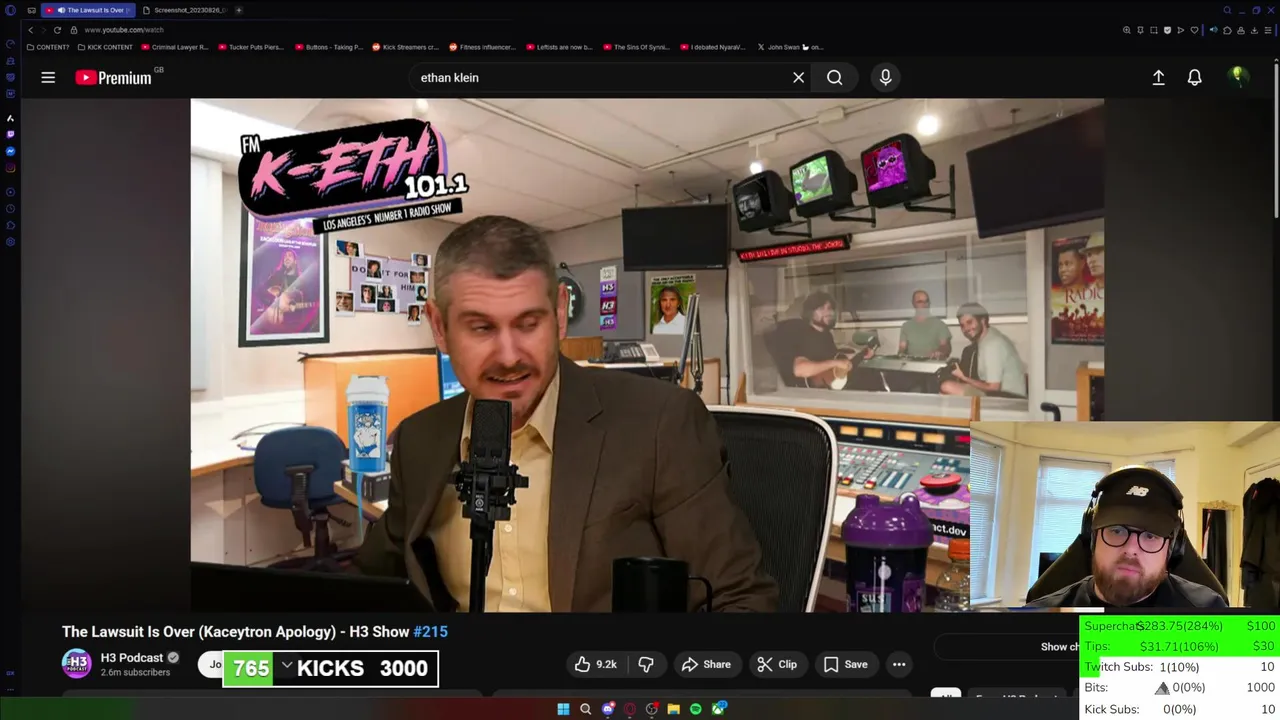
Task: Open the H3 Podcast channel avatar
Action: [77, 664]
